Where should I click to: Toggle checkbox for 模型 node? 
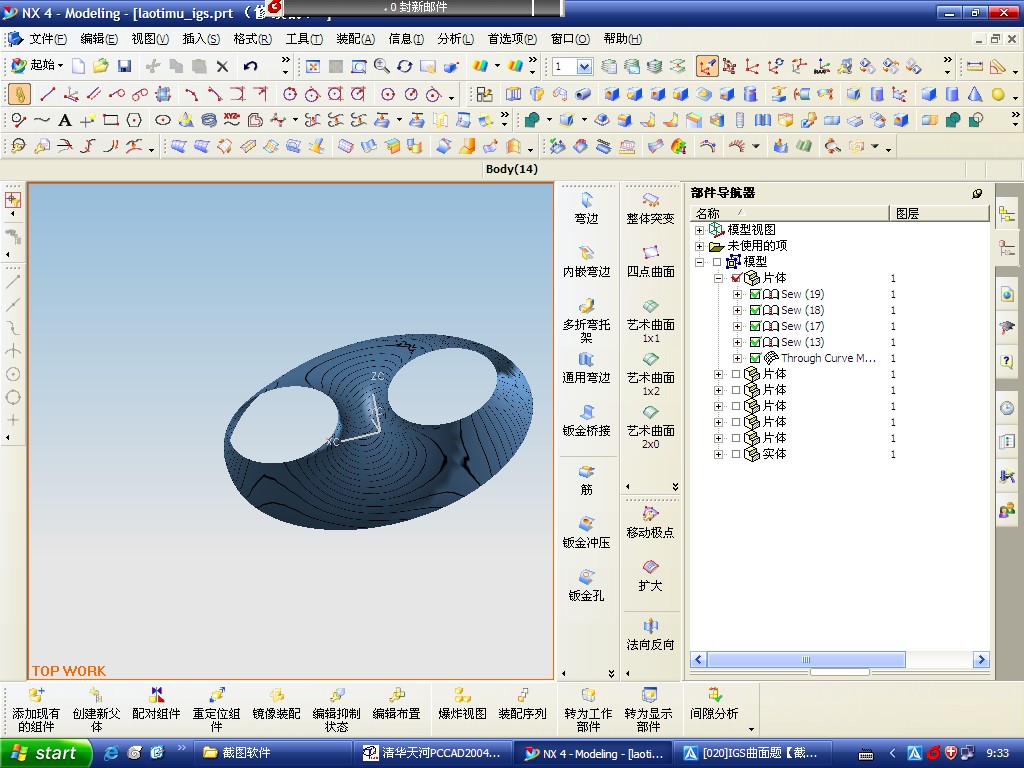(x=717, y=262)
